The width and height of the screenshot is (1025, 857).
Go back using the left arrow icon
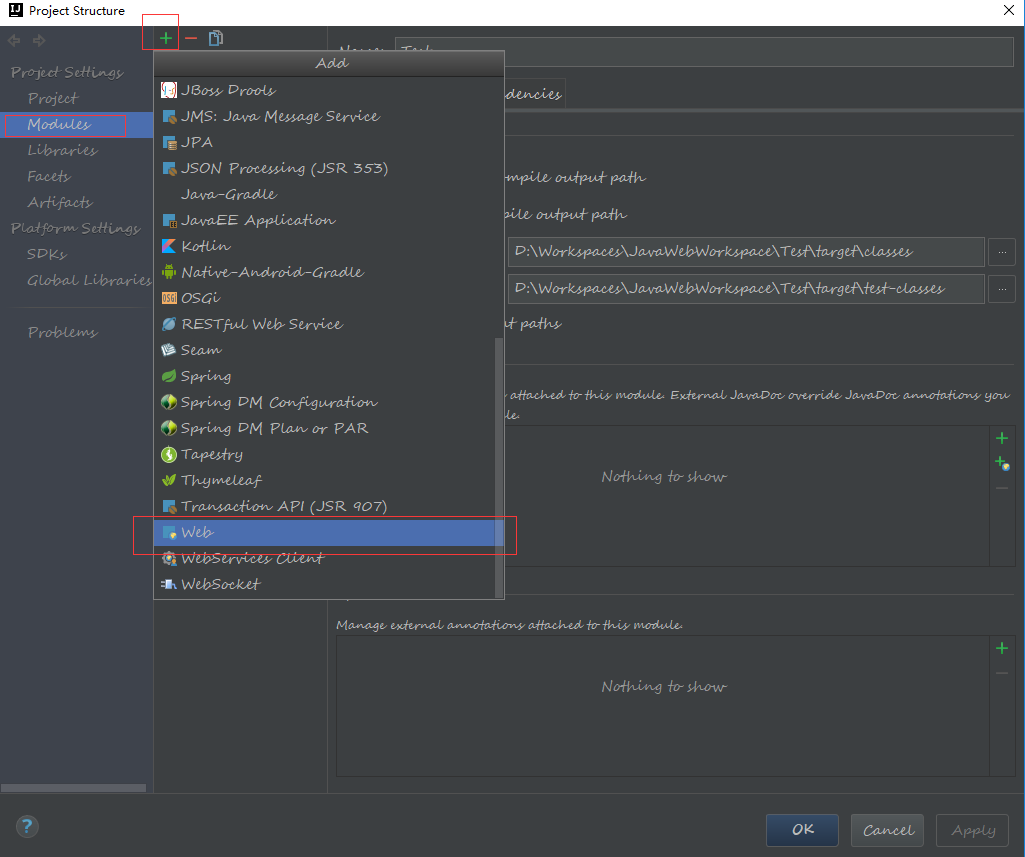pos(14,41)
